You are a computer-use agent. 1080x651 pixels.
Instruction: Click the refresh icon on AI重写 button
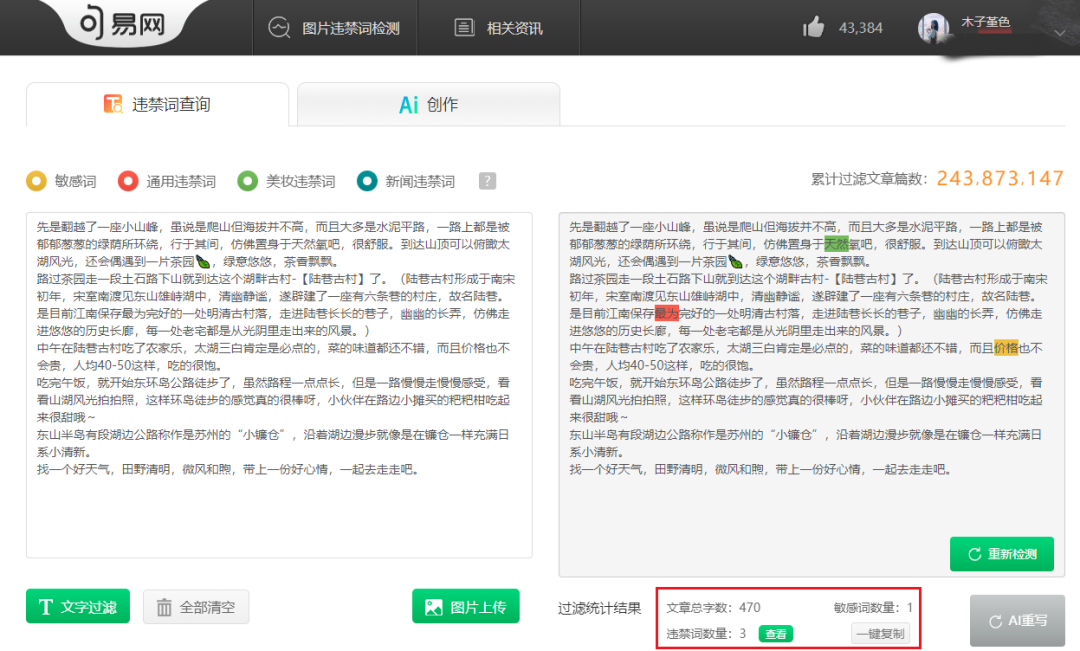(x=996, y=621)
